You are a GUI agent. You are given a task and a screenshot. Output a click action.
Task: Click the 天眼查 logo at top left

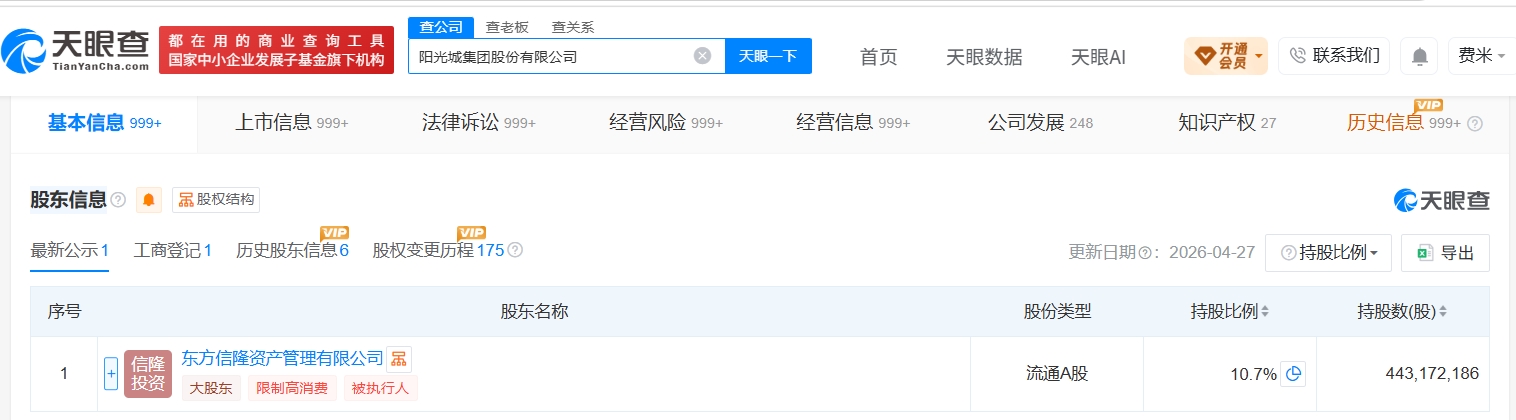click(x=75, y=51)
